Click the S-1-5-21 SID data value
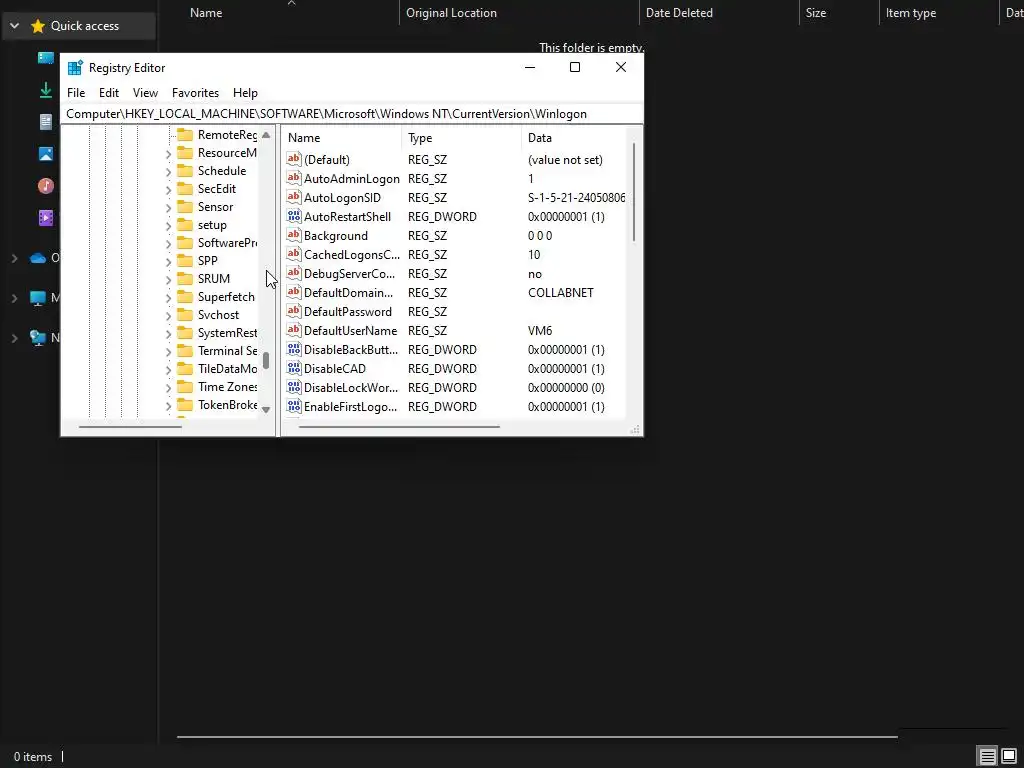1024x768 pixels. [x=576, y=197]
